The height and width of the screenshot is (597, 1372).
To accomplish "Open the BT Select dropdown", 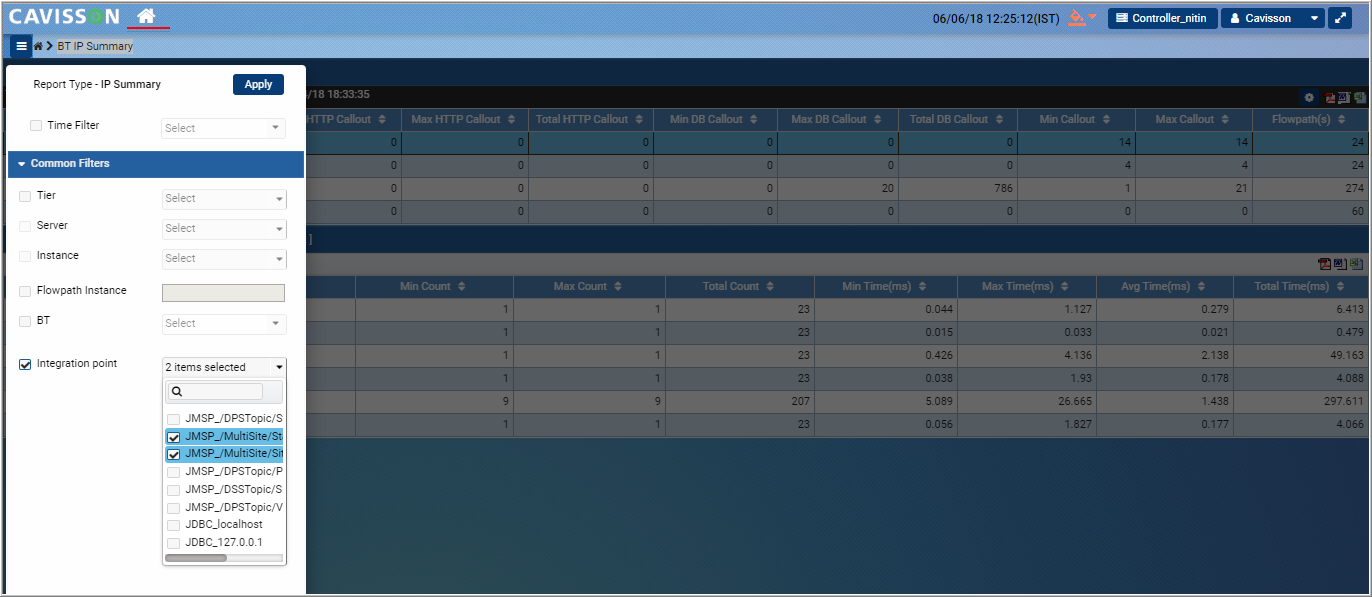I will coord(224,323).
